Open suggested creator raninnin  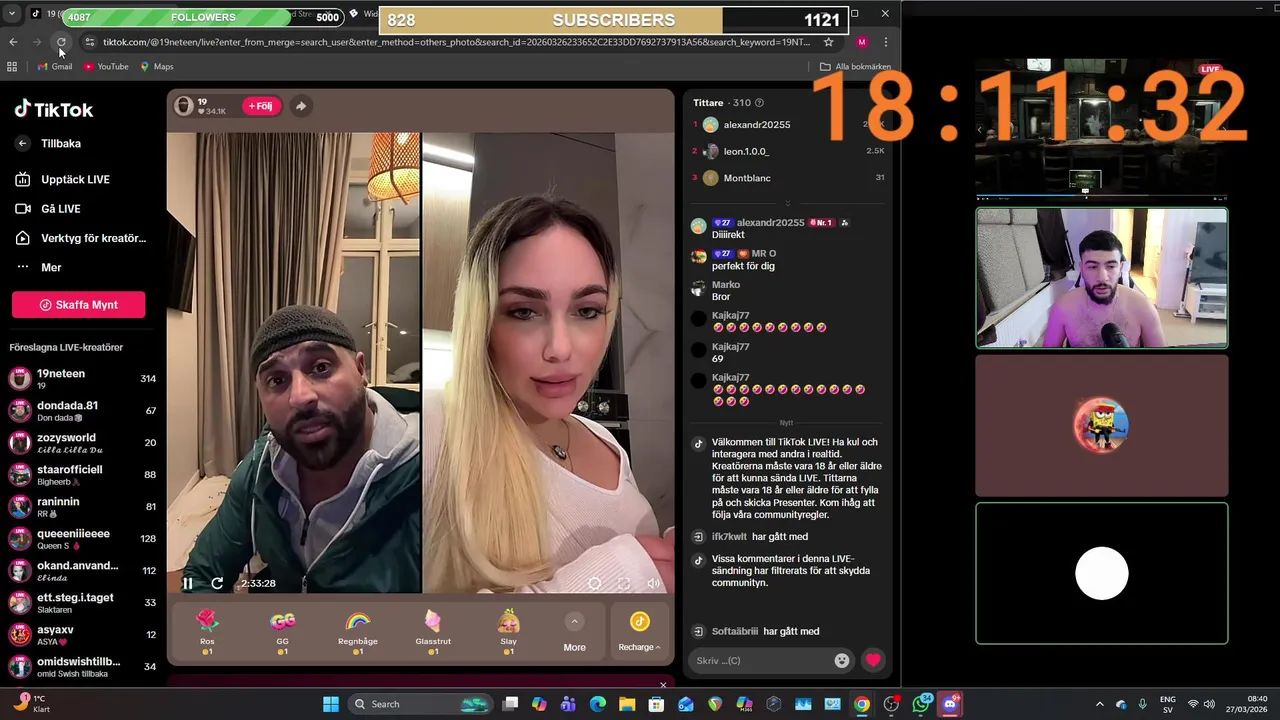[x=82, y=506]
